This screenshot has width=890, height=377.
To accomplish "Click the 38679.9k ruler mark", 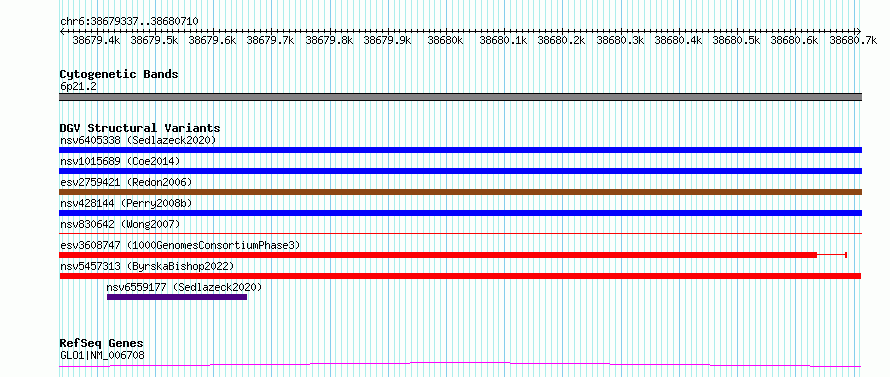I will point(388,40).
